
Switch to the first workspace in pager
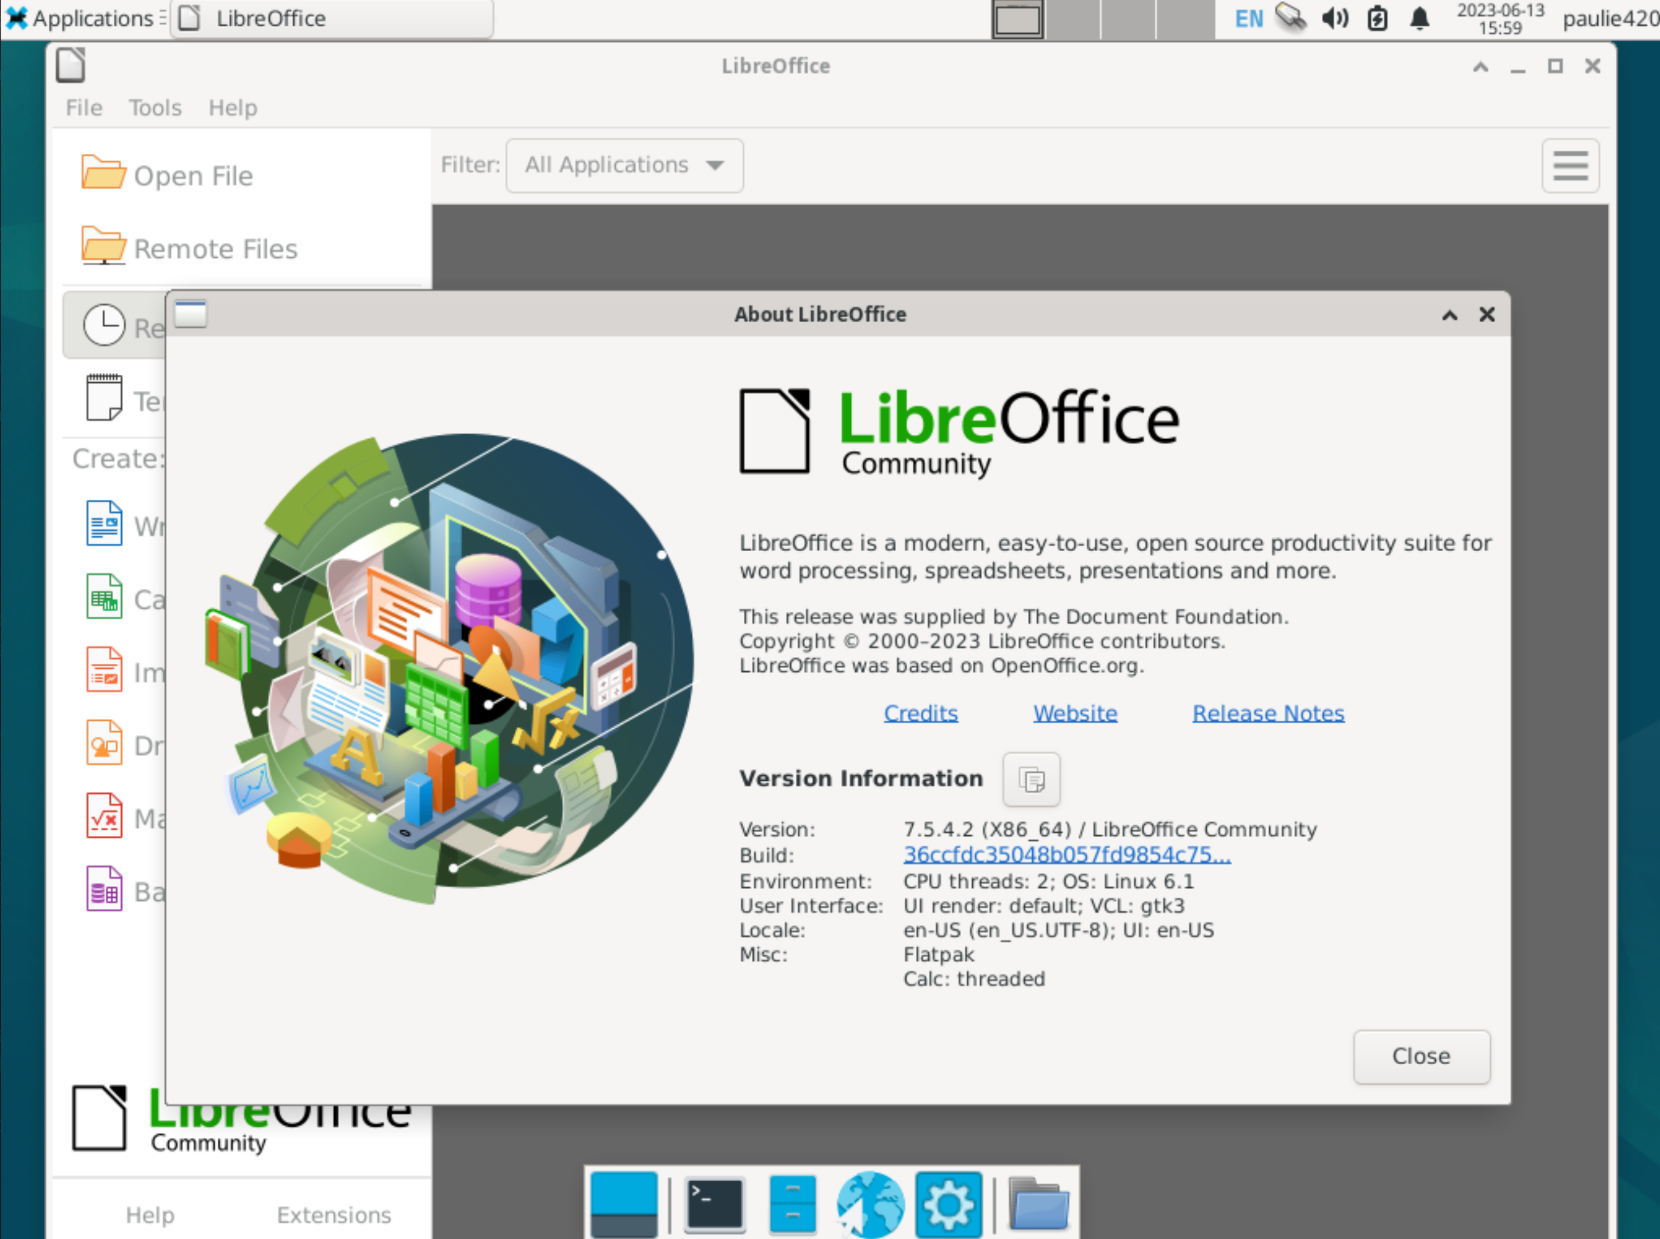(1018, 19)
